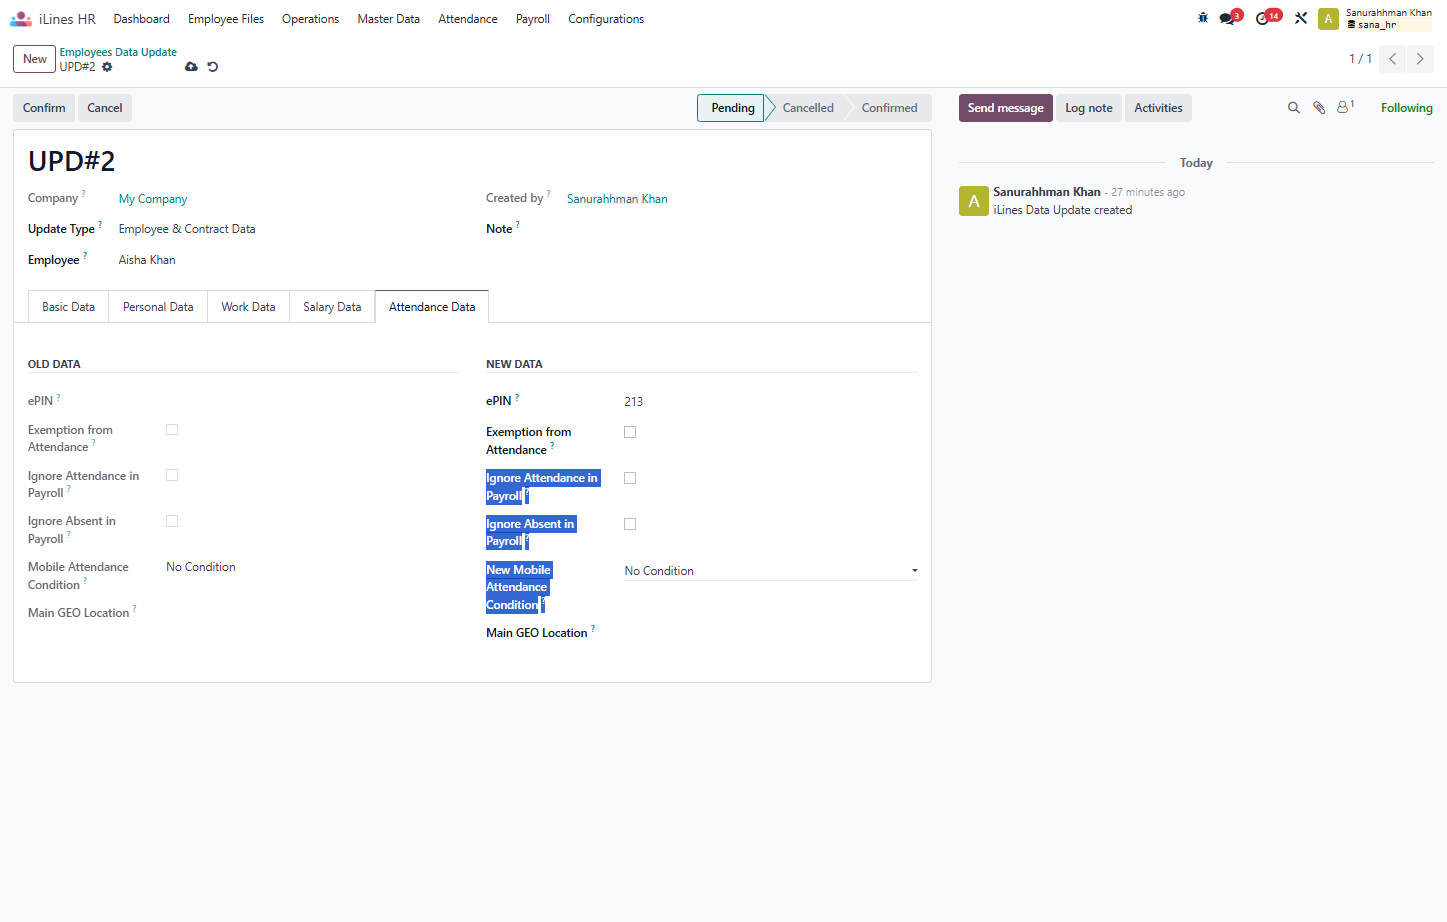The image size is (1447, 922).
Task: Click the new ePIN field value 213
Action: coord(771,402)
